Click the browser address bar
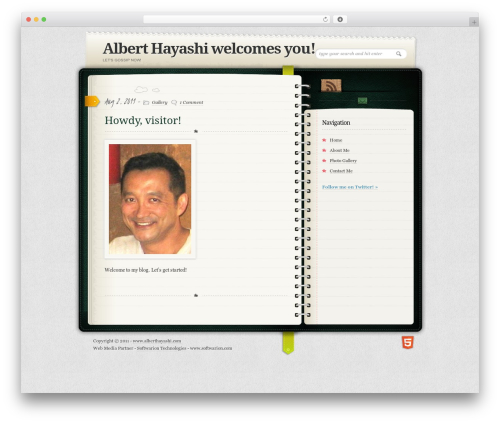The image size is (500, 423). click(236, 20)
